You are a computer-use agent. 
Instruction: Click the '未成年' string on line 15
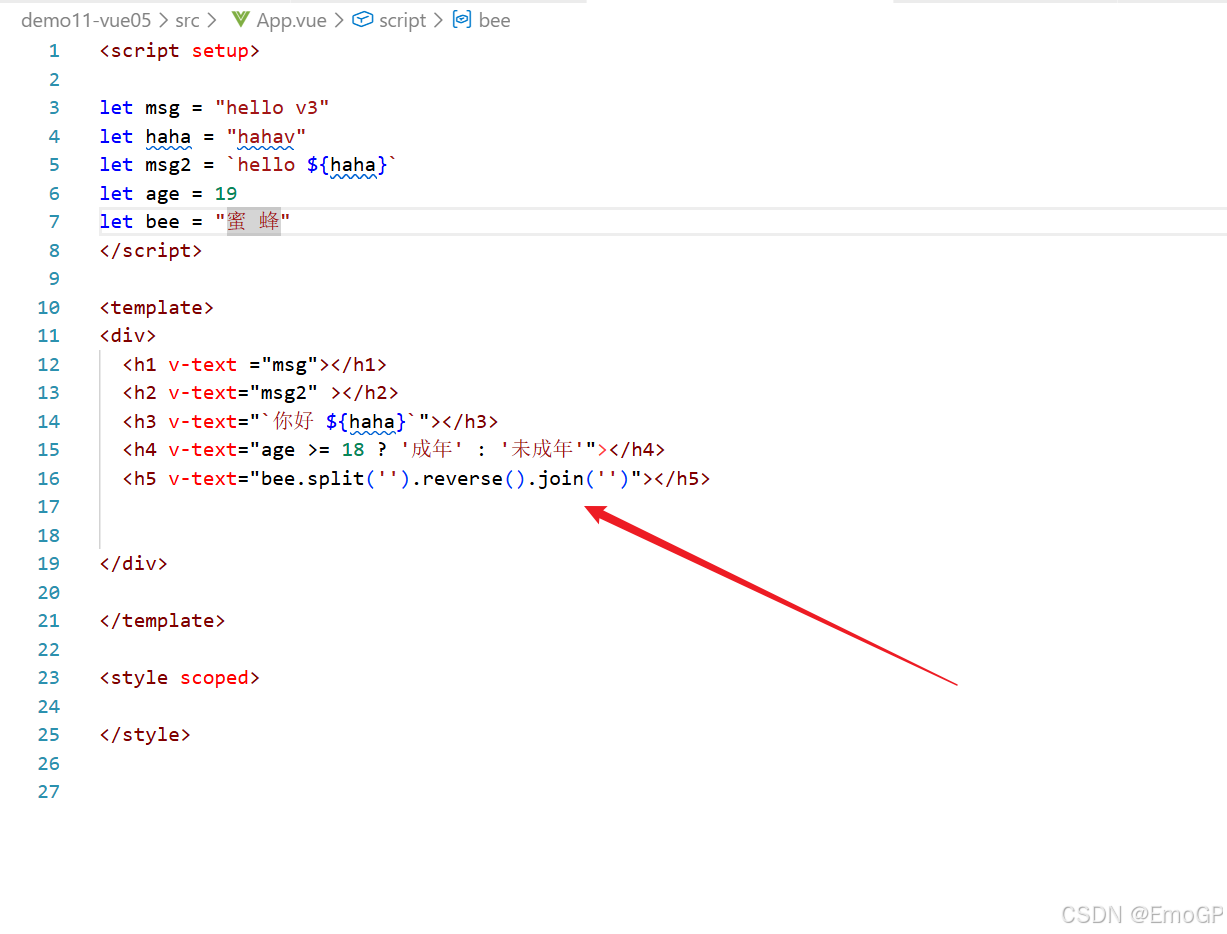[542, 450]
